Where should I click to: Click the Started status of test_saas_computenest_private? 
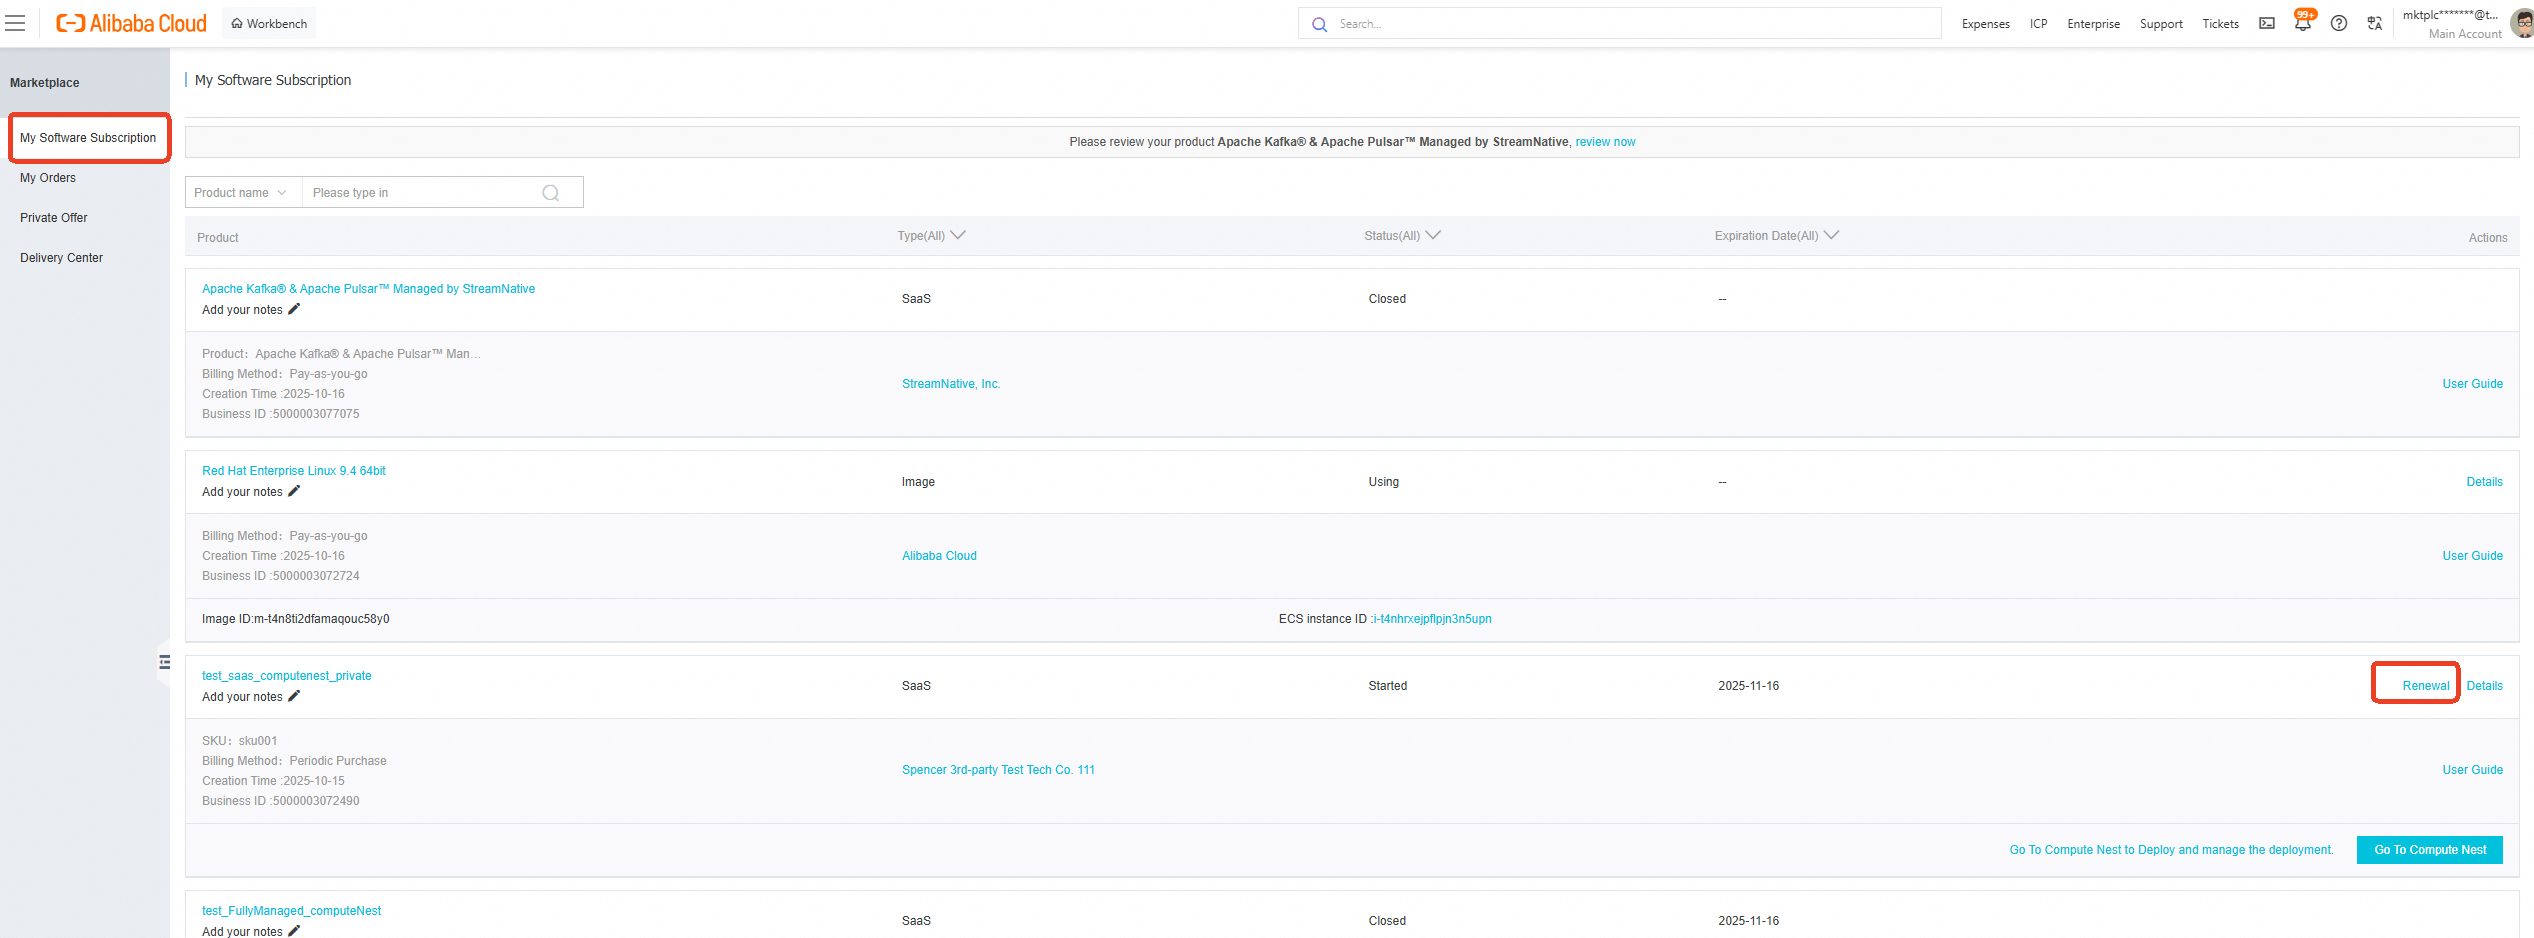click(1388, 686)
